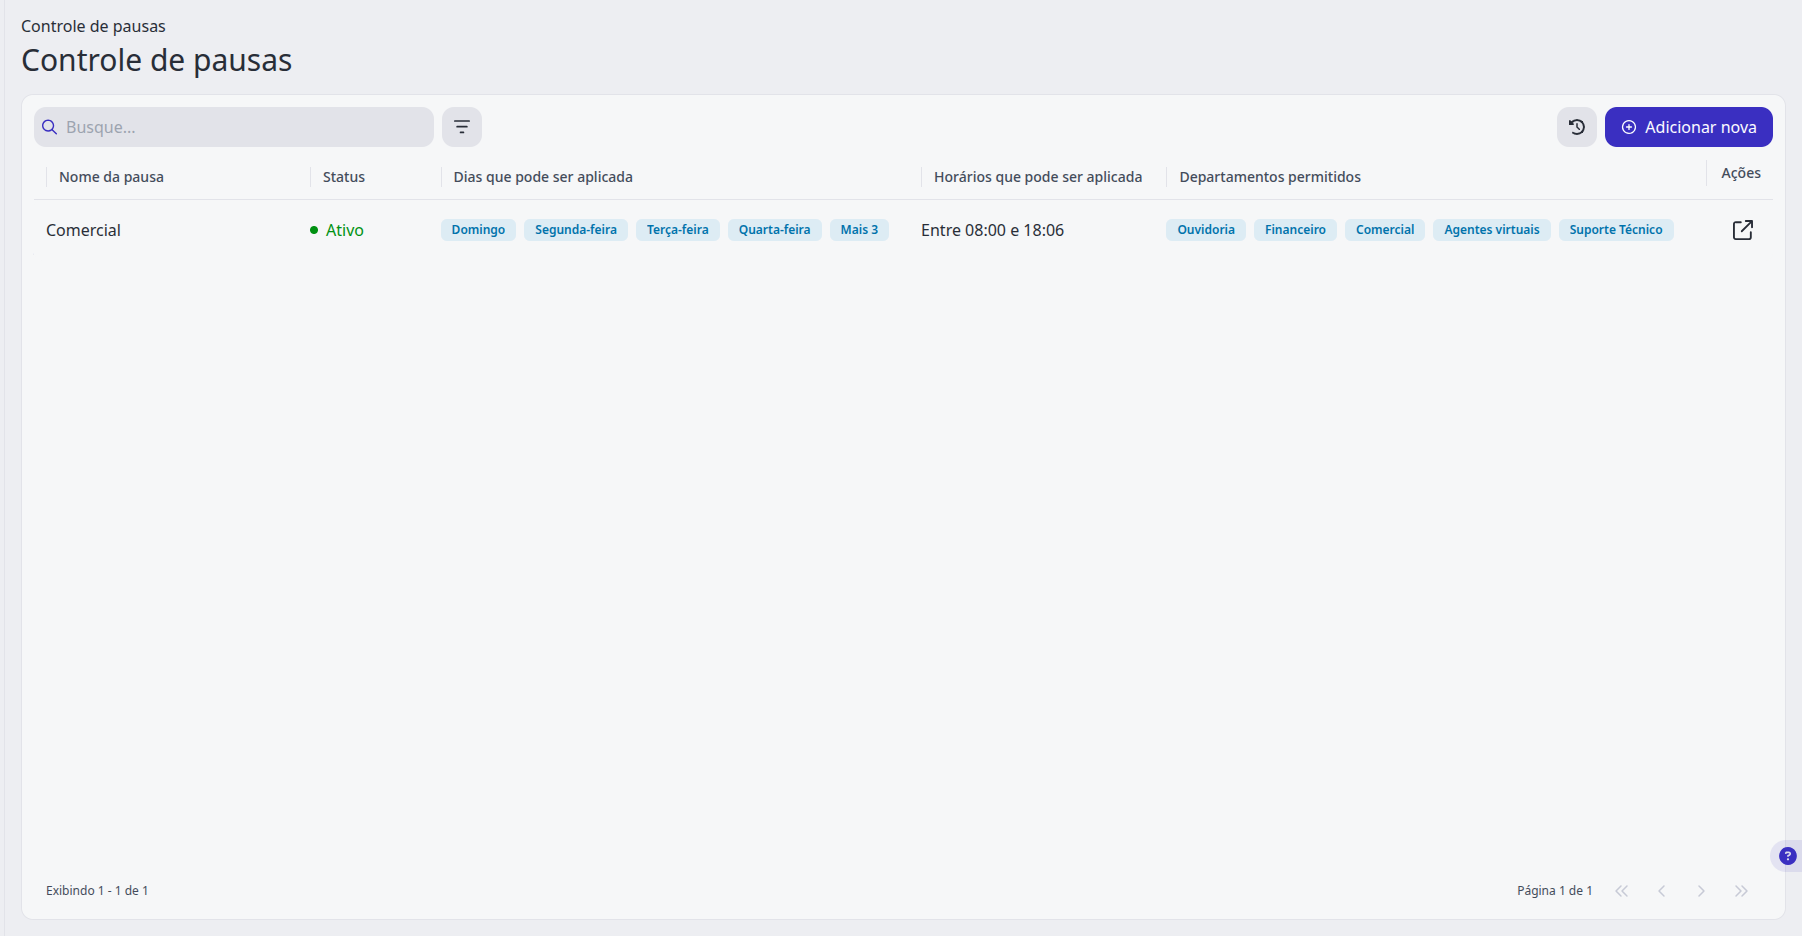Select the Comercial pause name cell
This screenshot has width=1802, height=936.
83,230
